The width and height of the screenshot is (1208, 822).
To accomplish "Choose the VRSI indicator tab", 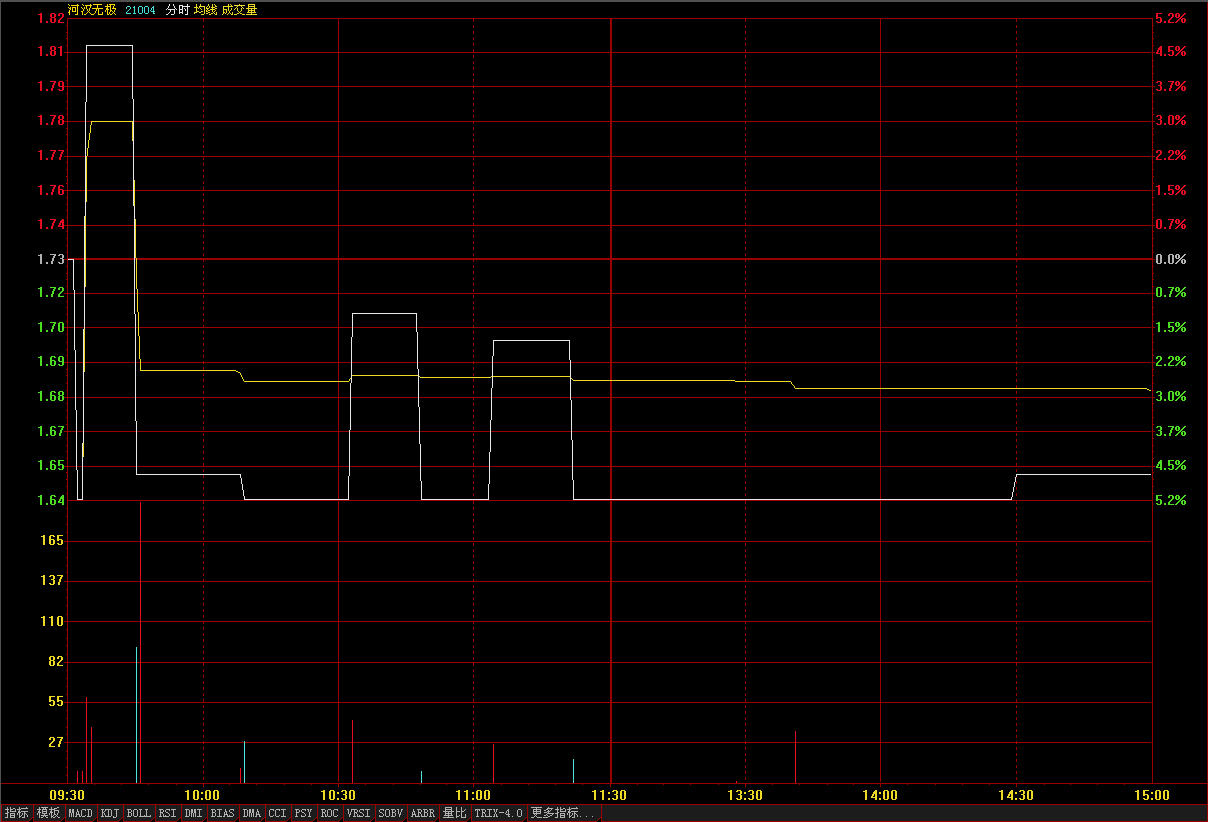I will (x=358, y=813).
